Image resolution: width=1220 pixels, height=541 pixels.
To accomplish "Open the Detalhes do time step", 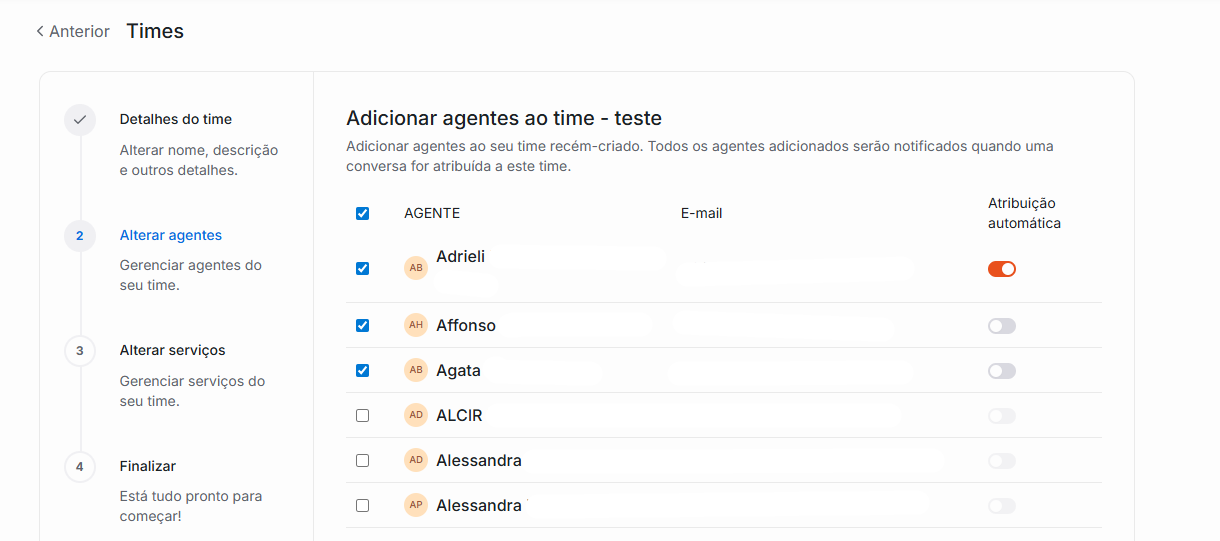I will point(176,119).
